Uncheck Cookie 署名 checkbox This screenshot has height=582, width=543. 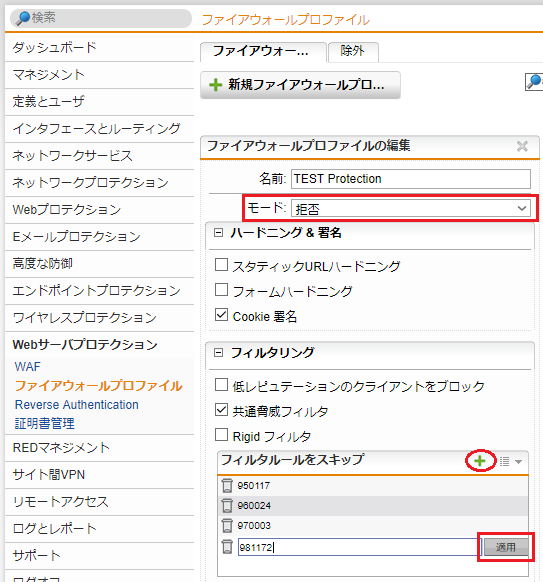(x=222, y=315)
